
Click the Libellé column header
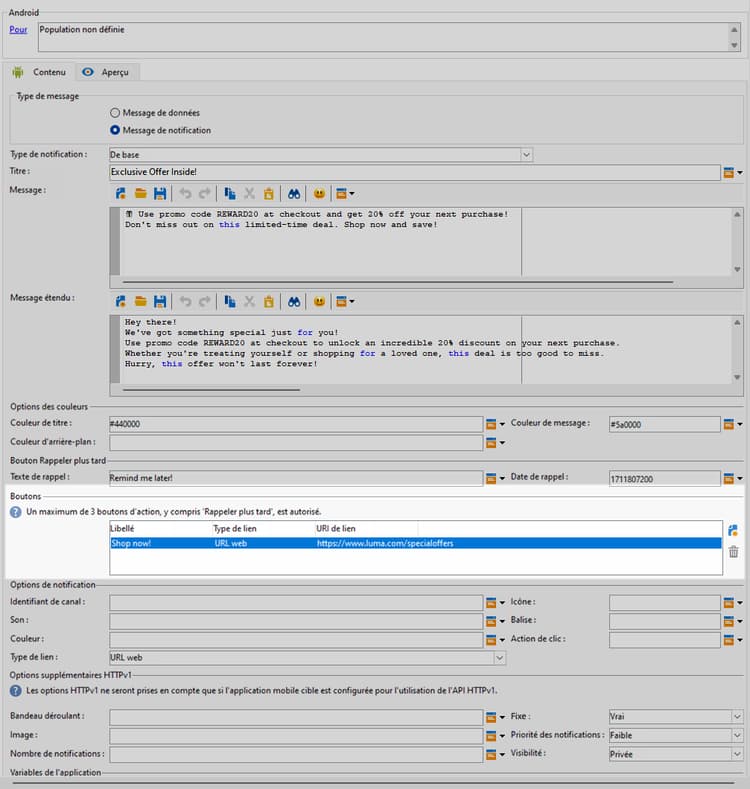click(x=160, y=528)
